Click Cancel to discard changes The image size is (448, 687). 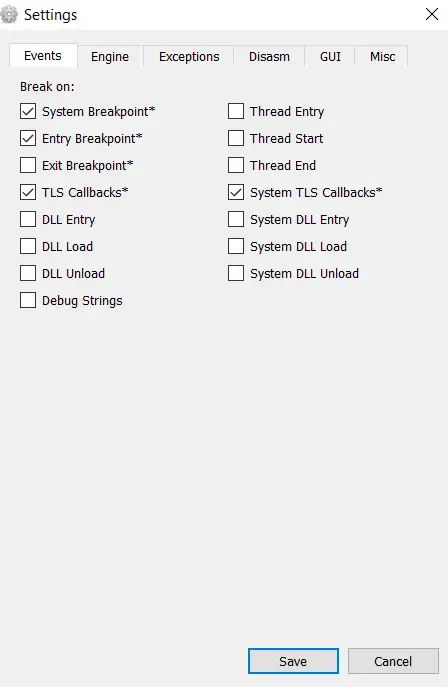(393, 661)
